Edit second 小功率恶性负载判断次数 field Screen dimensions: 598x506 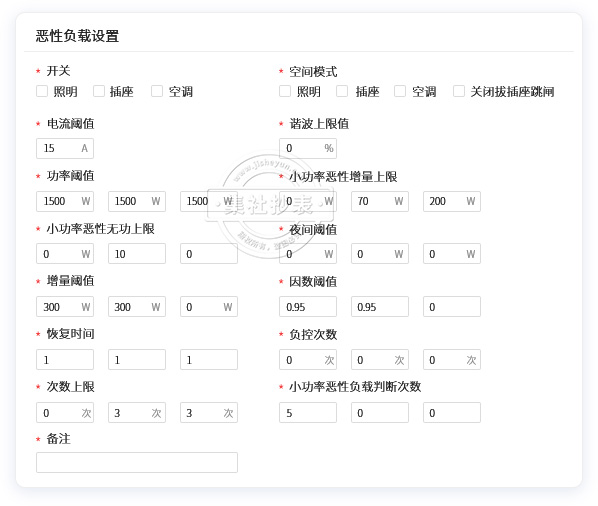coord(380,413)
